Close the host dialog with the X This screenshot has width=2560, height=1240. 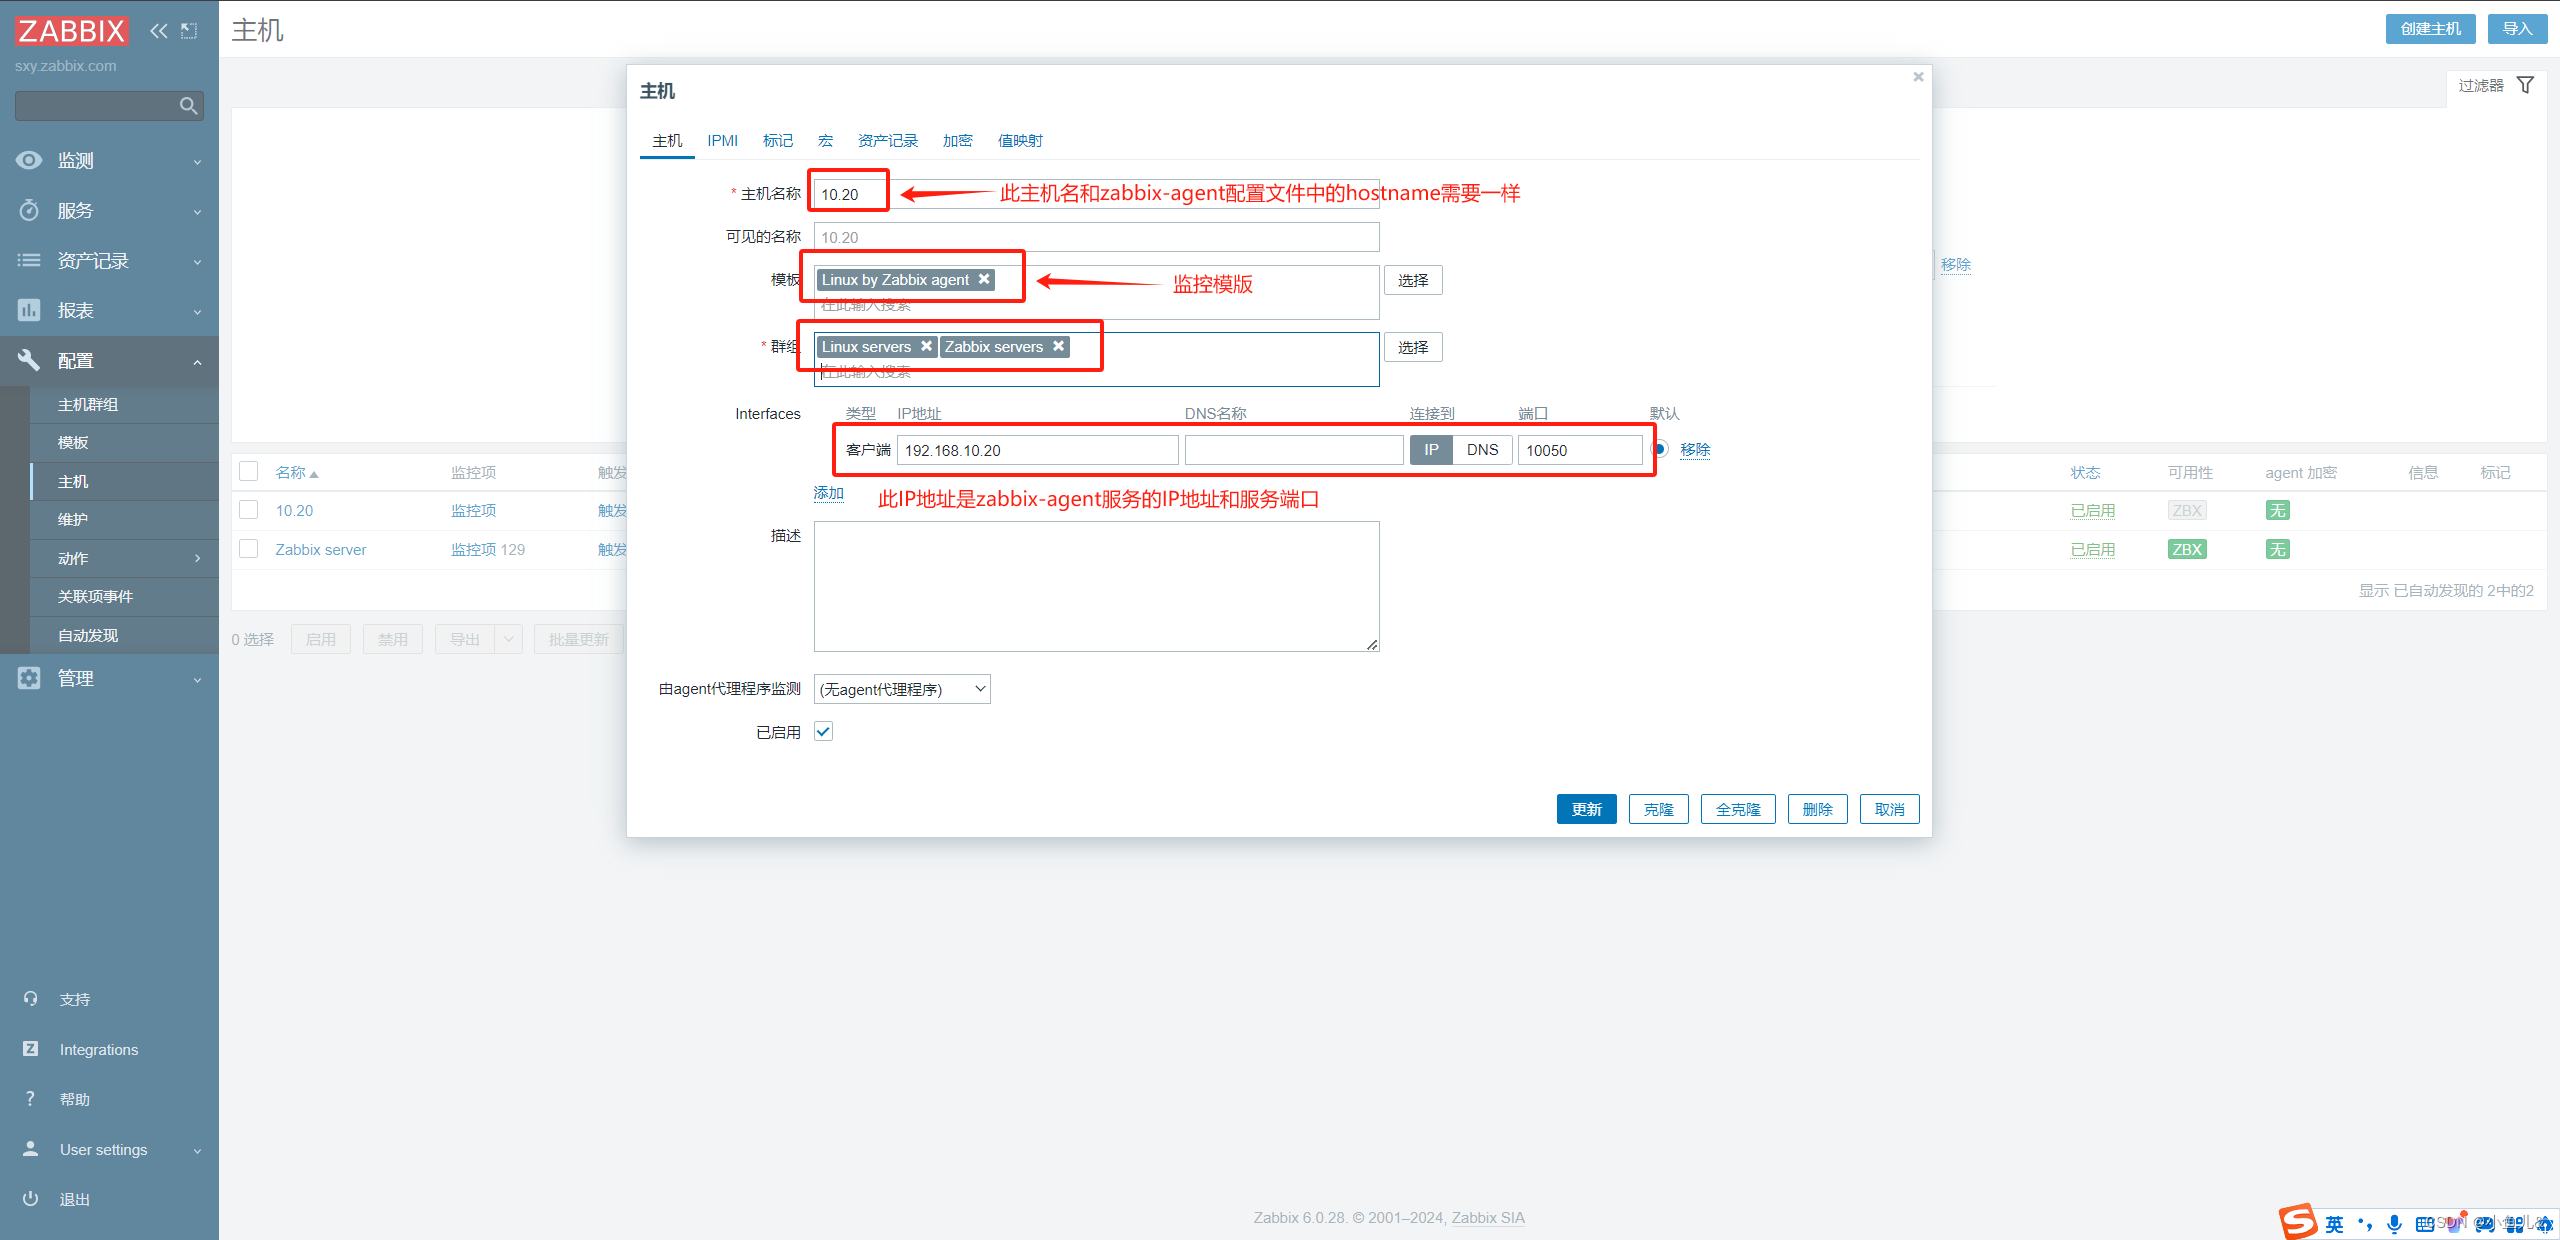click(x=1918, y=77)
